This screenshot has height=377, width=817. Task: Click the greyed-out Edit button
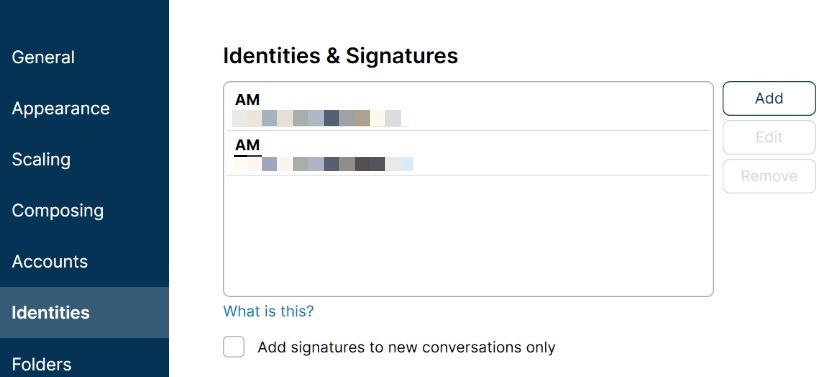(x=769, y=137)
